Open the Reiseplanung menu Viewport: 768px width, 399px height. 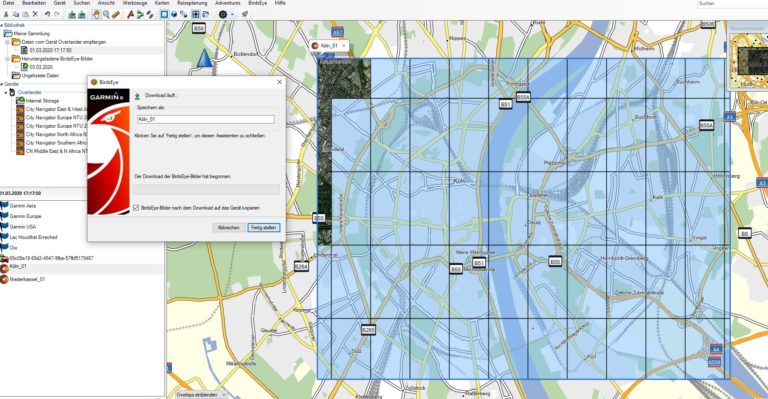pyautogui.click(x=192, y=3)
